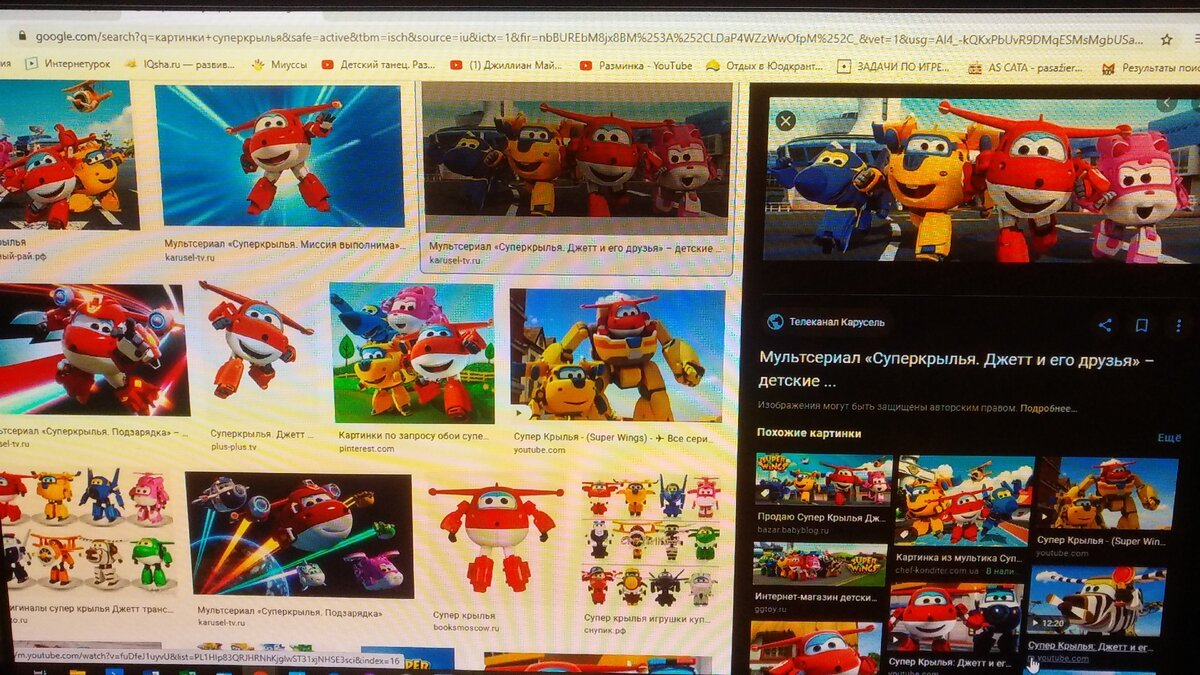This screenshot has height=675, width=1200.
Task: Open pinterest.com result Картинки по запросу обои
Action: [412, 352]
